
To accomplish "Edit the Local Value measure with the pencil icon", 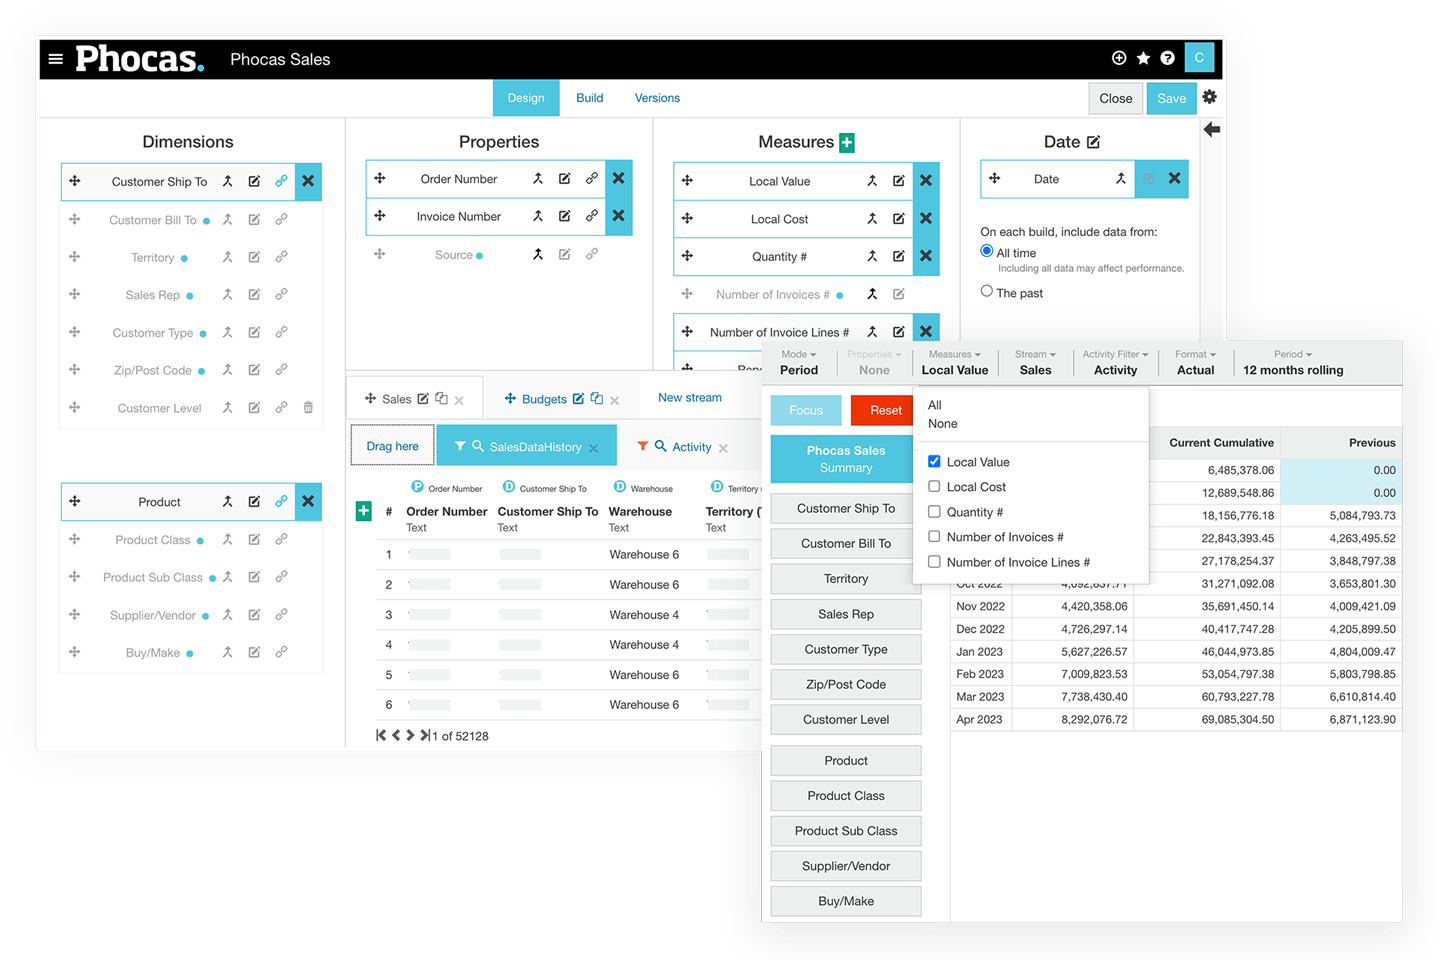I will coord(898,181).
